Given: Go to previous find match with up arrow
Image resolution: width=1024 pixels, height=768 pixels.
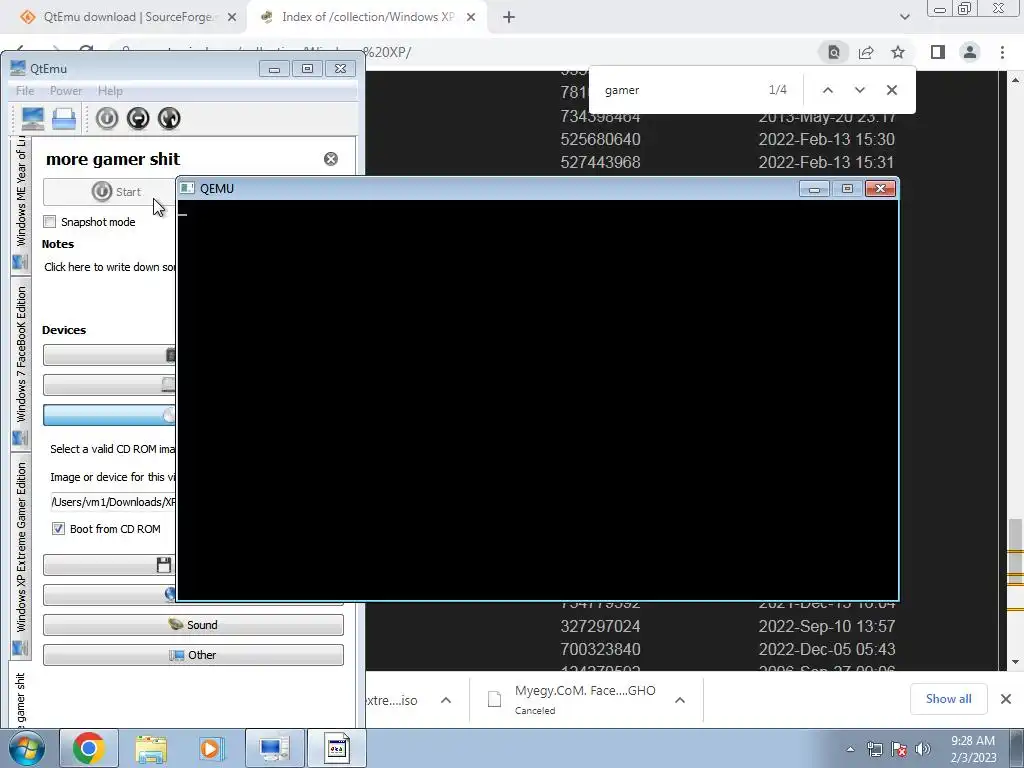Looking at the screenshot, I should pyautogui.click(x=827, y=90).
